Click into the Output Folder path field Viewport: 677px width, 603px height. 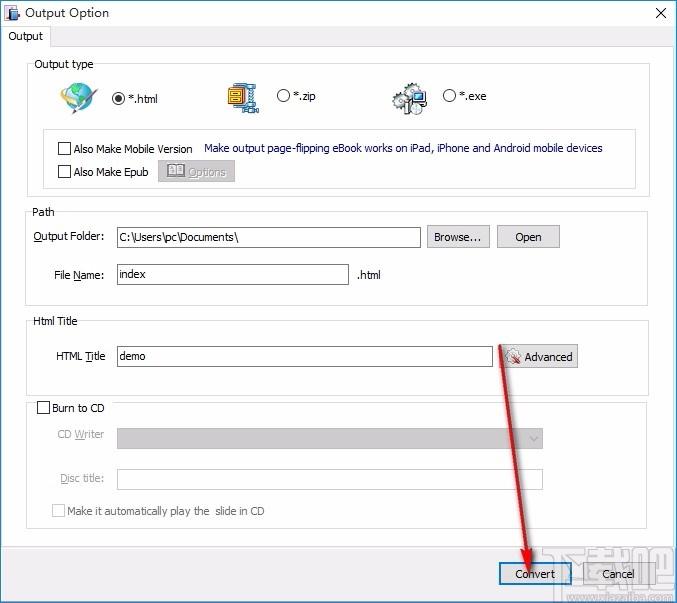(x=269, y=237)
